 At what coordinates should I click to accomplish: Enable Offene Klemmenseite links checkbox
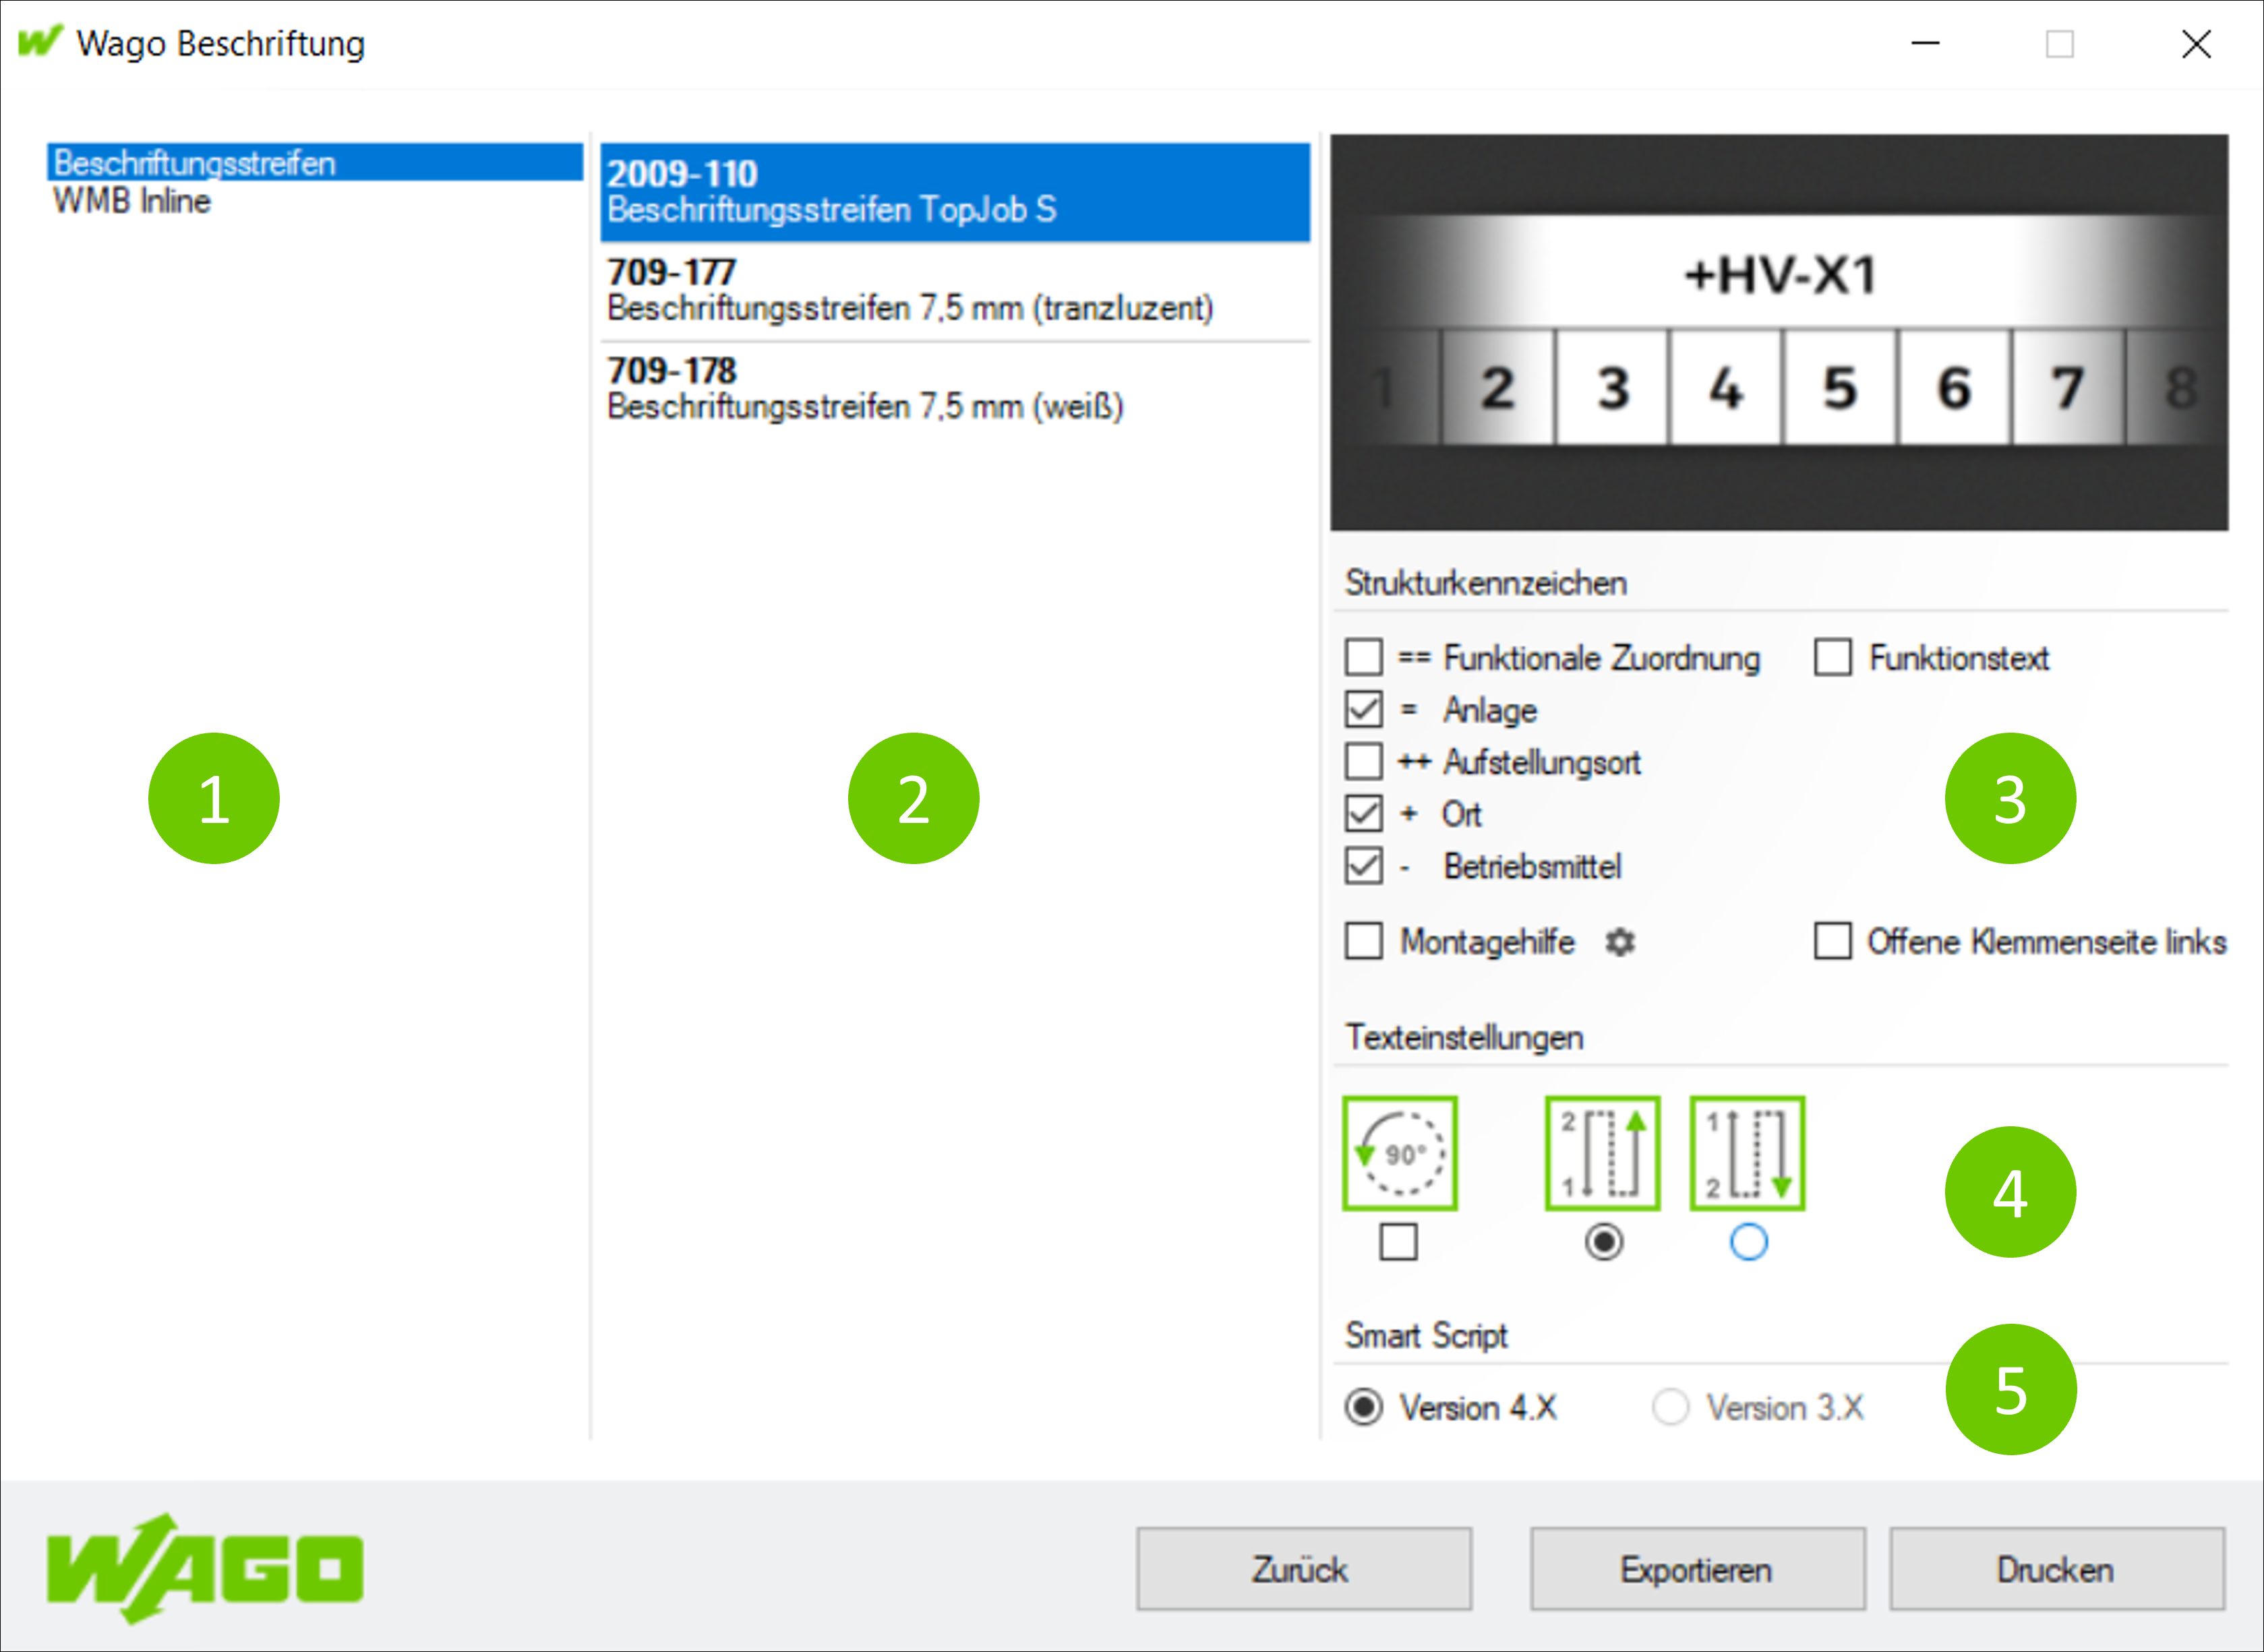1833,941
